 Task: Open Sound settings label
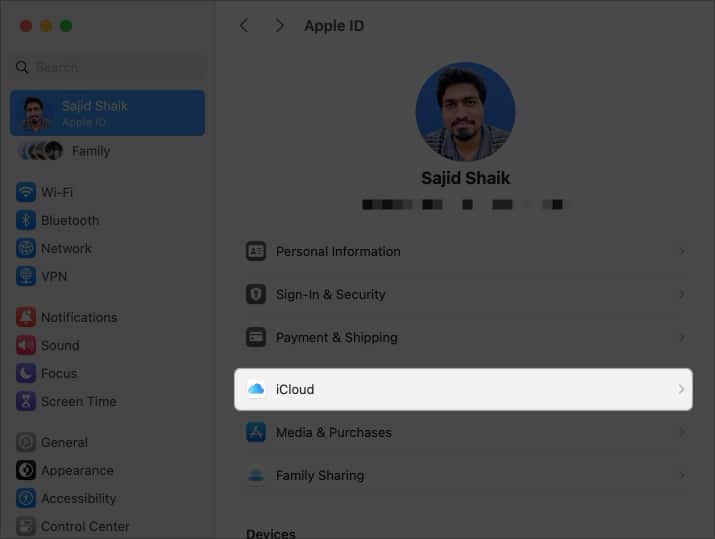pos(60,346)
